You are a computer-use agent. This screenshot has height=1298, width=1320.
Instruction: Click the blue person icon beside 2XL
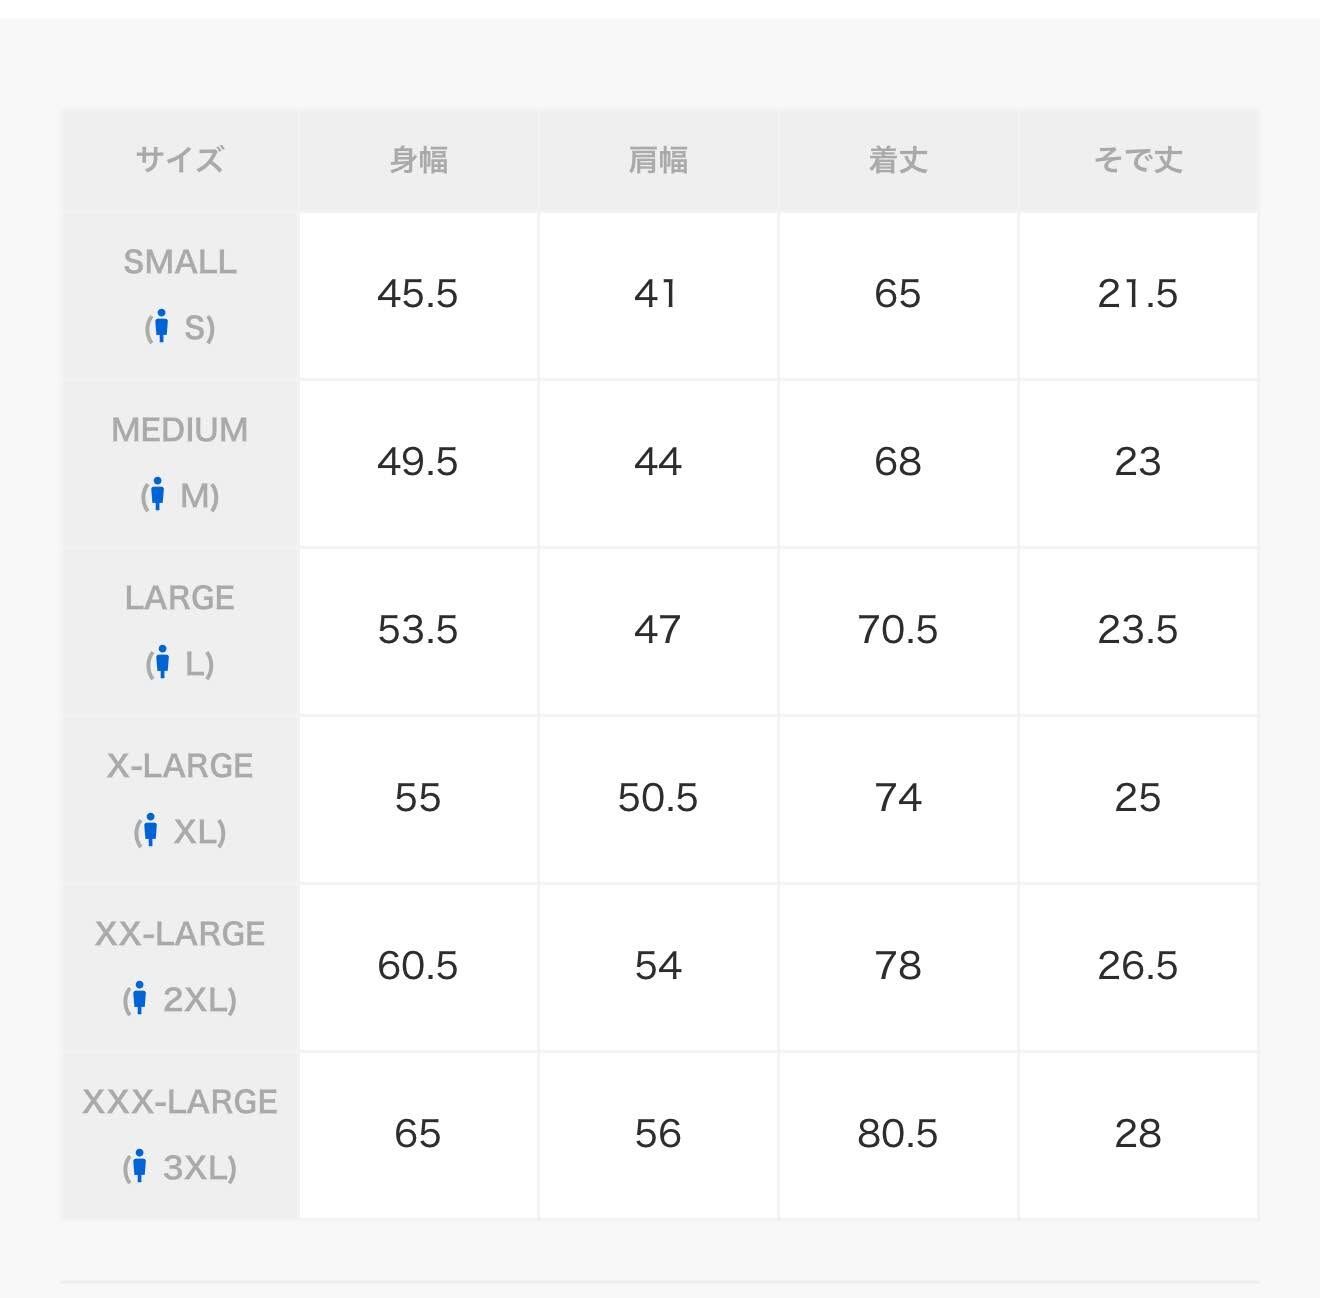[x=140, y=999]
